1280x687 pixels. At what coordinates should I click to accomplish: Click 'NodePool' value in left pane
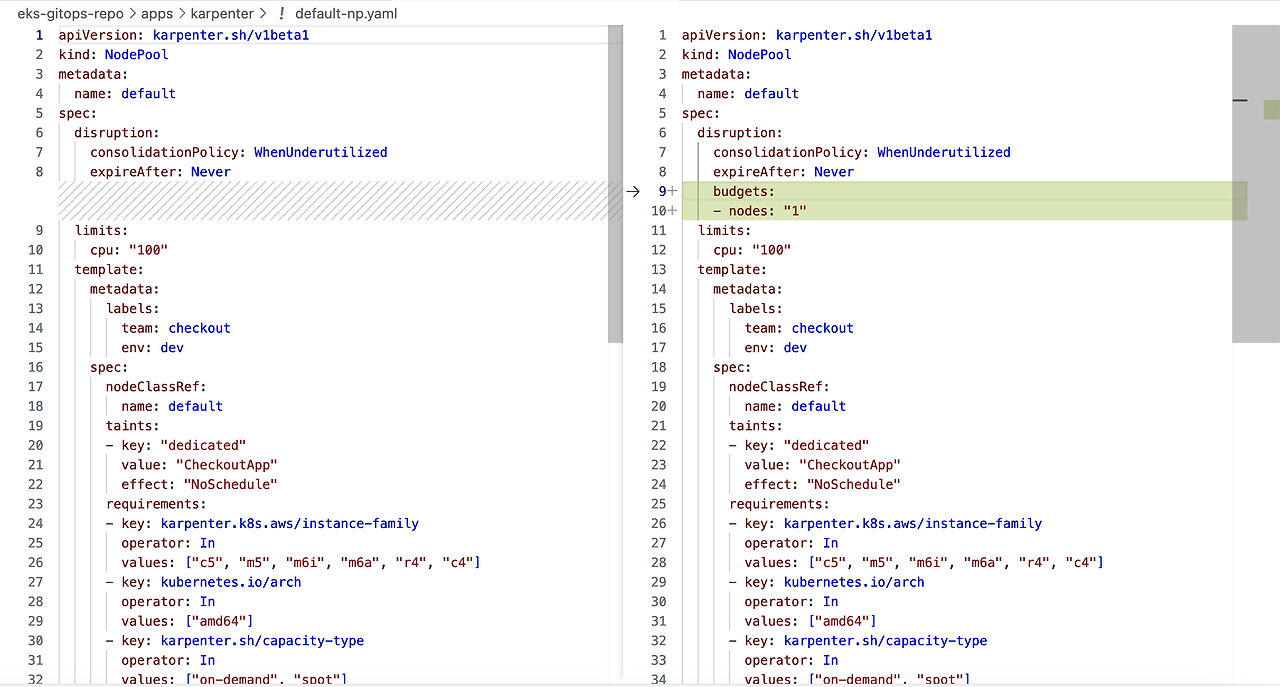136,54
